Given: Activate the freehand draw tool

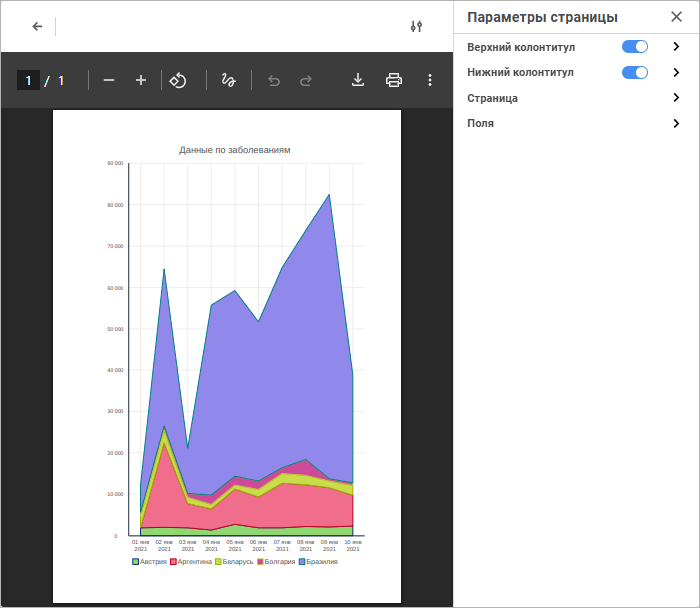Looking at the screenshot, I should (228, 80).
